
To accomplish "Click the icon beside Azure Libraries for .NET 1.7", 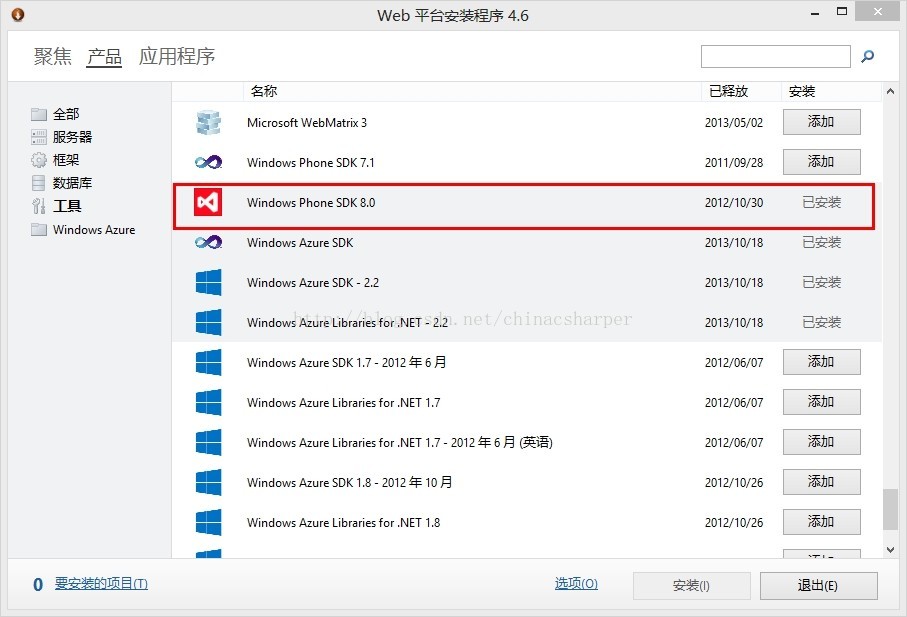I will click(208, 402).
